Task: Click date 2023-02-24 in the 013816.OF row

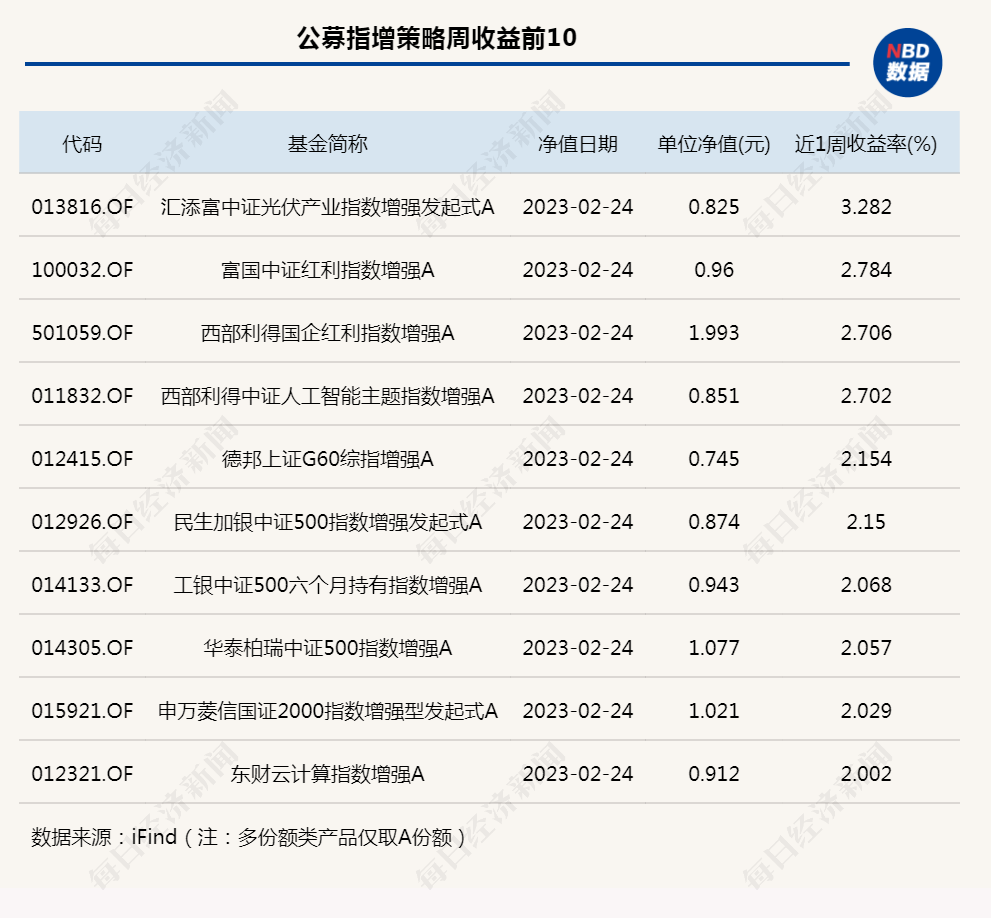Action: pos(578,207)
